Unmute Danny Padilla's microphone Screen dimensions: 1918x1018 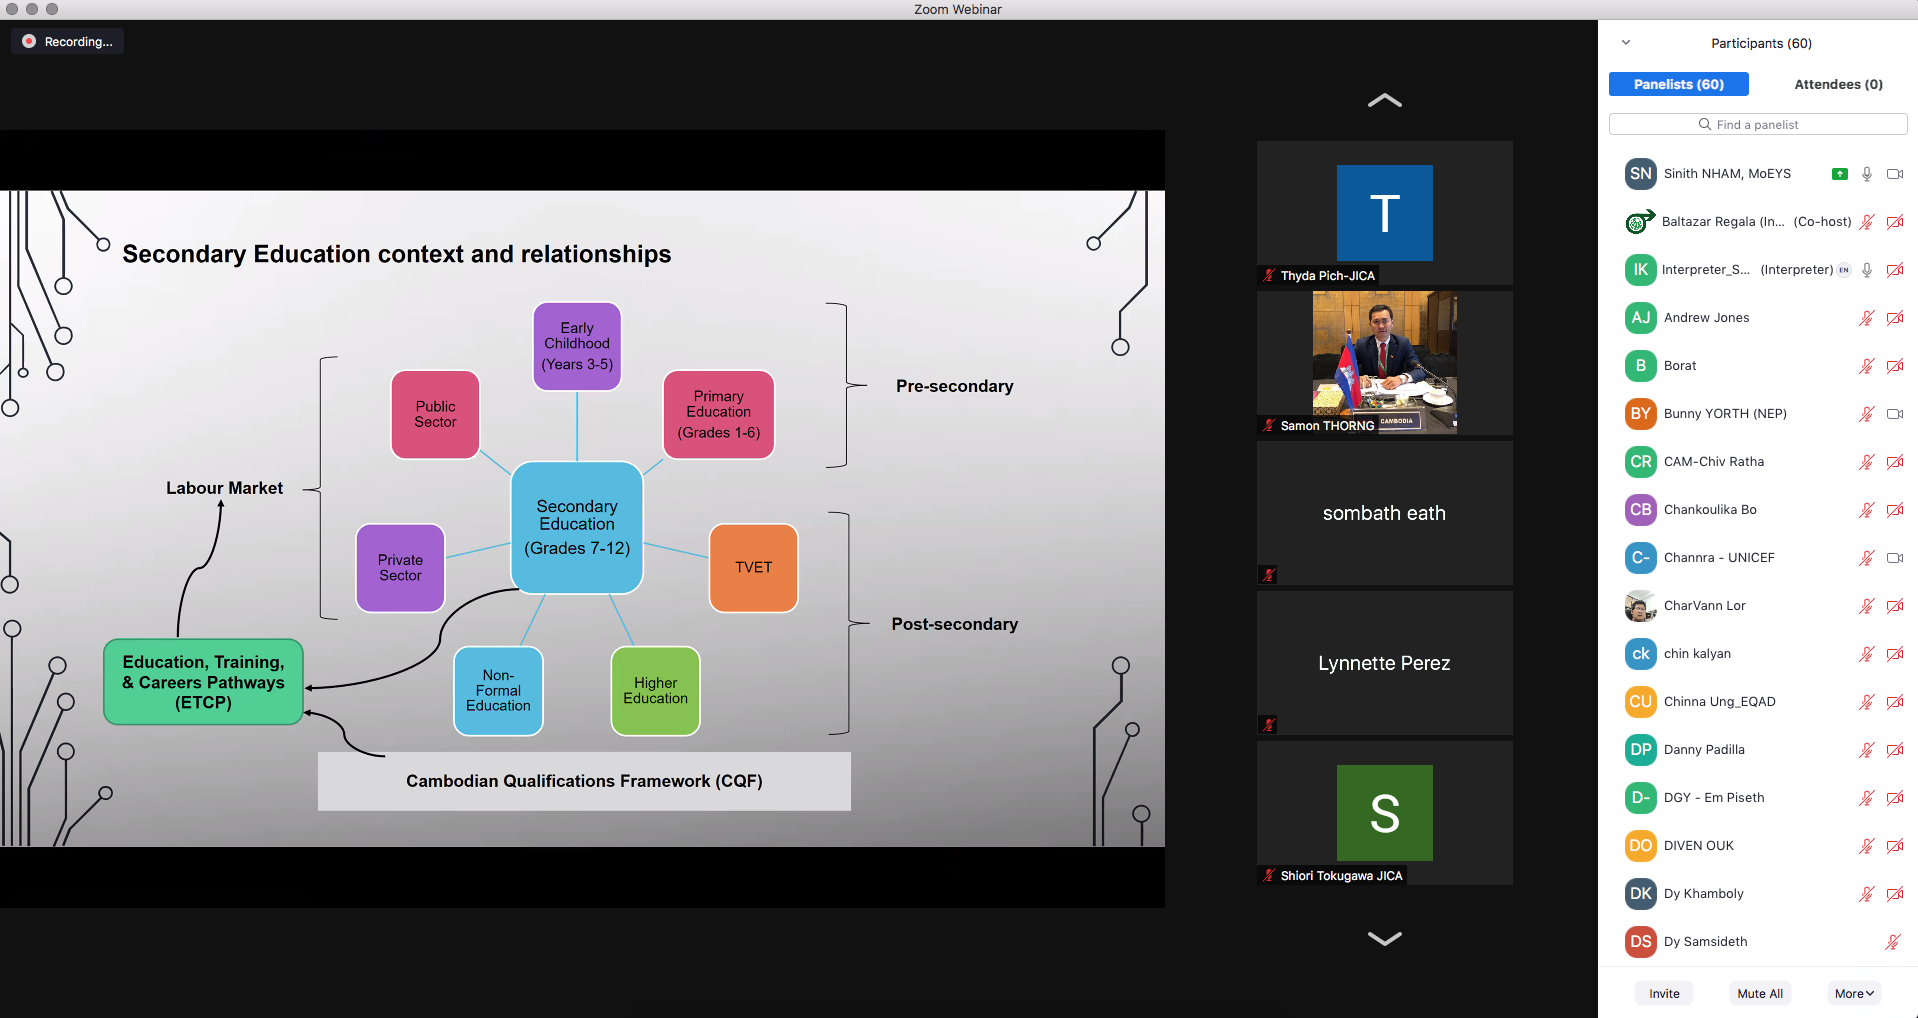click(1866, 750)
